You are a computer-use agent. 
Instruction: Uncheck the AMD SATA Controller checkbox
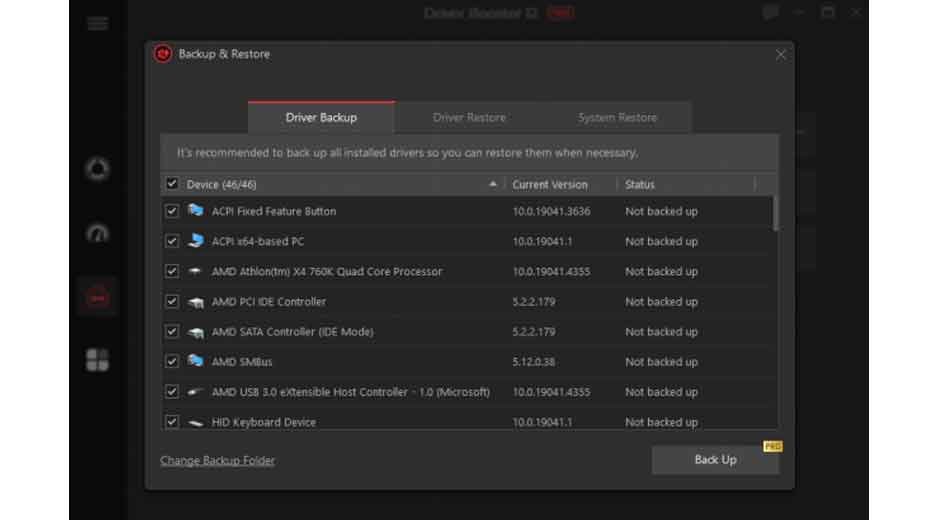(x=172, y=332)
